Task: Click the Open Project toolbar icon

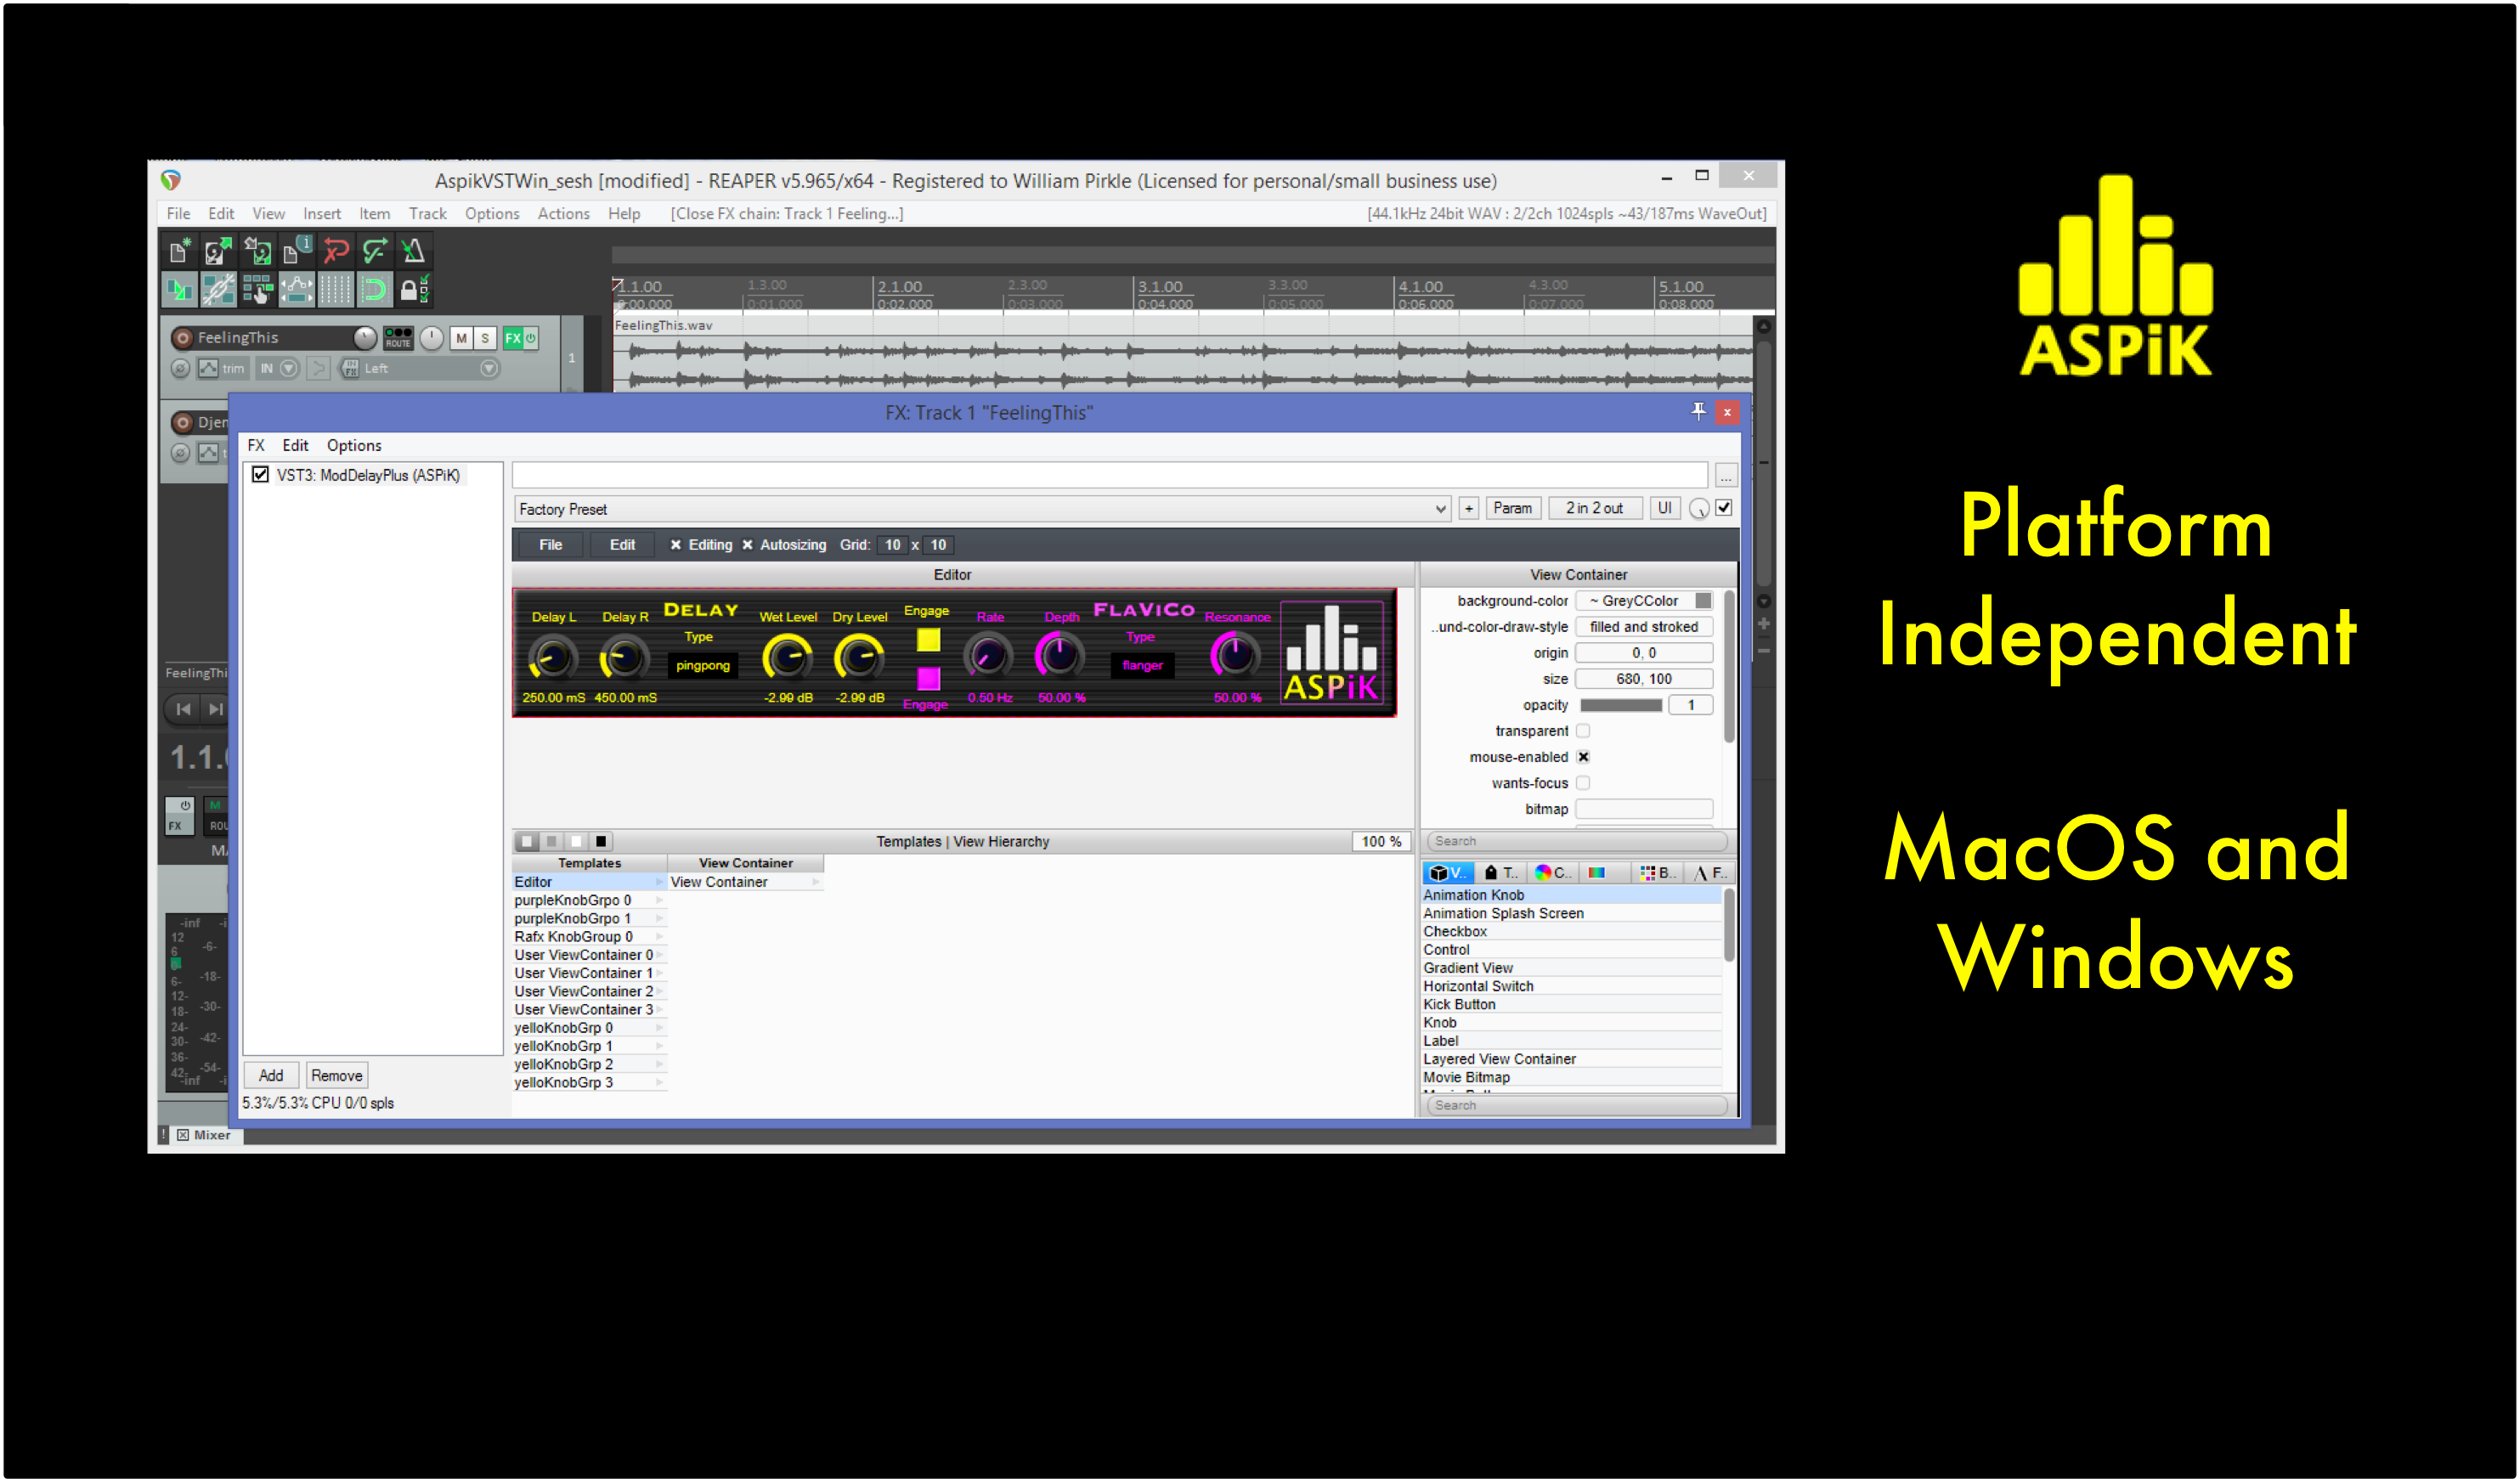Action: pyautogui.click(x=218, y=251)
